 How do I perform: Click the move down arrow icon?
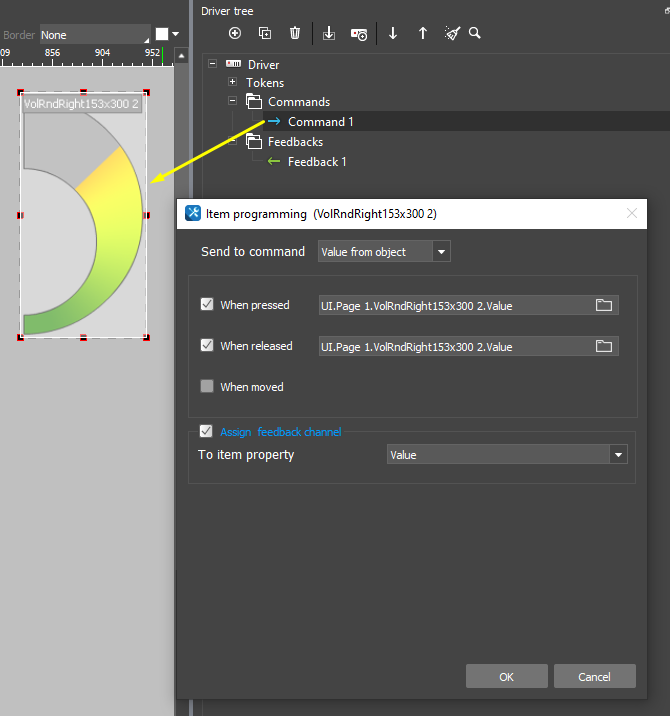click(393, 33)
